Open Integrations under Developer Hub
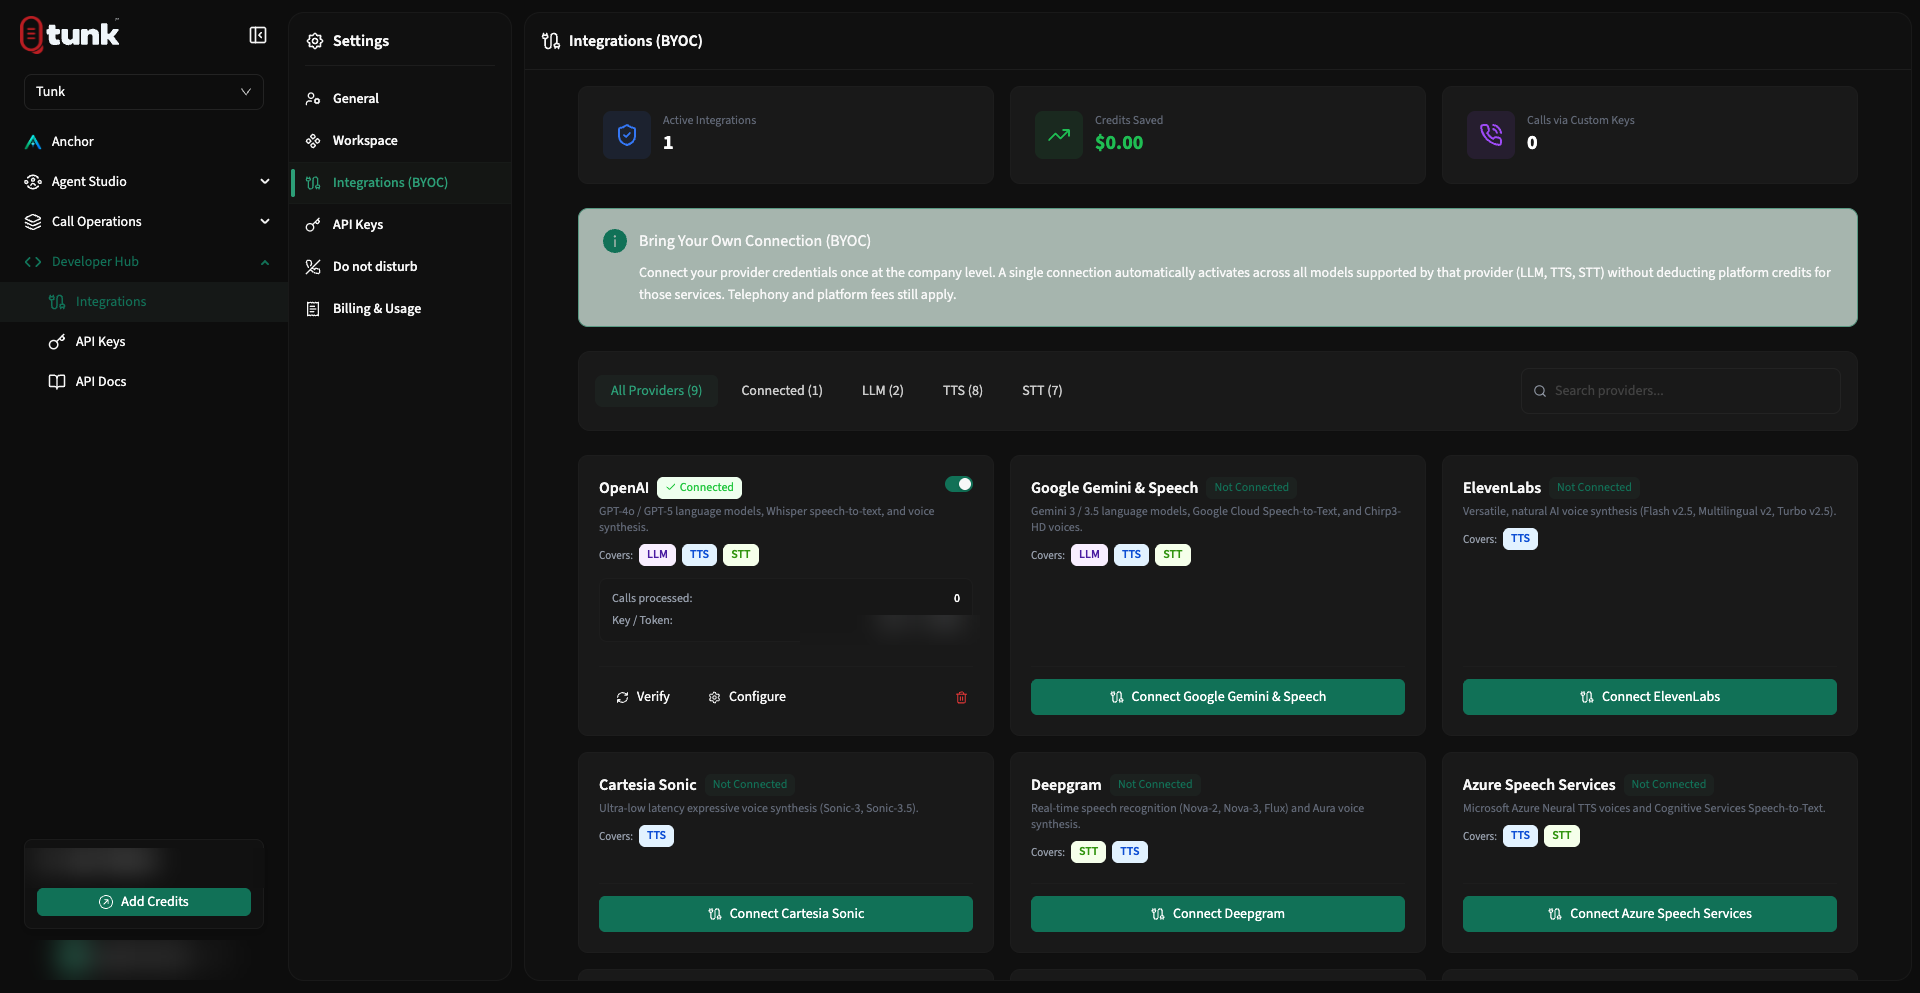 click(x=144, y=302)
